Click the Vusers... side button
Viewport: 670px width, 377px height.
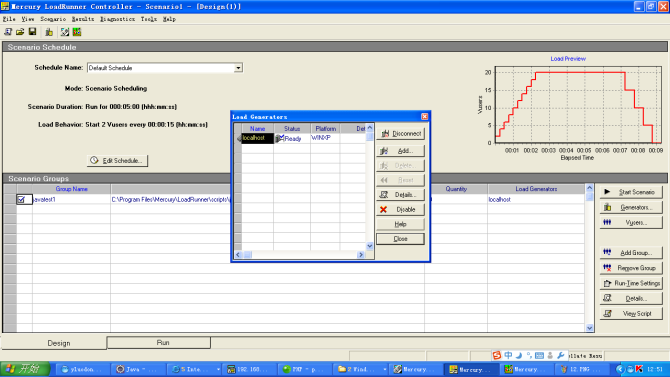(x=631, y=223)
